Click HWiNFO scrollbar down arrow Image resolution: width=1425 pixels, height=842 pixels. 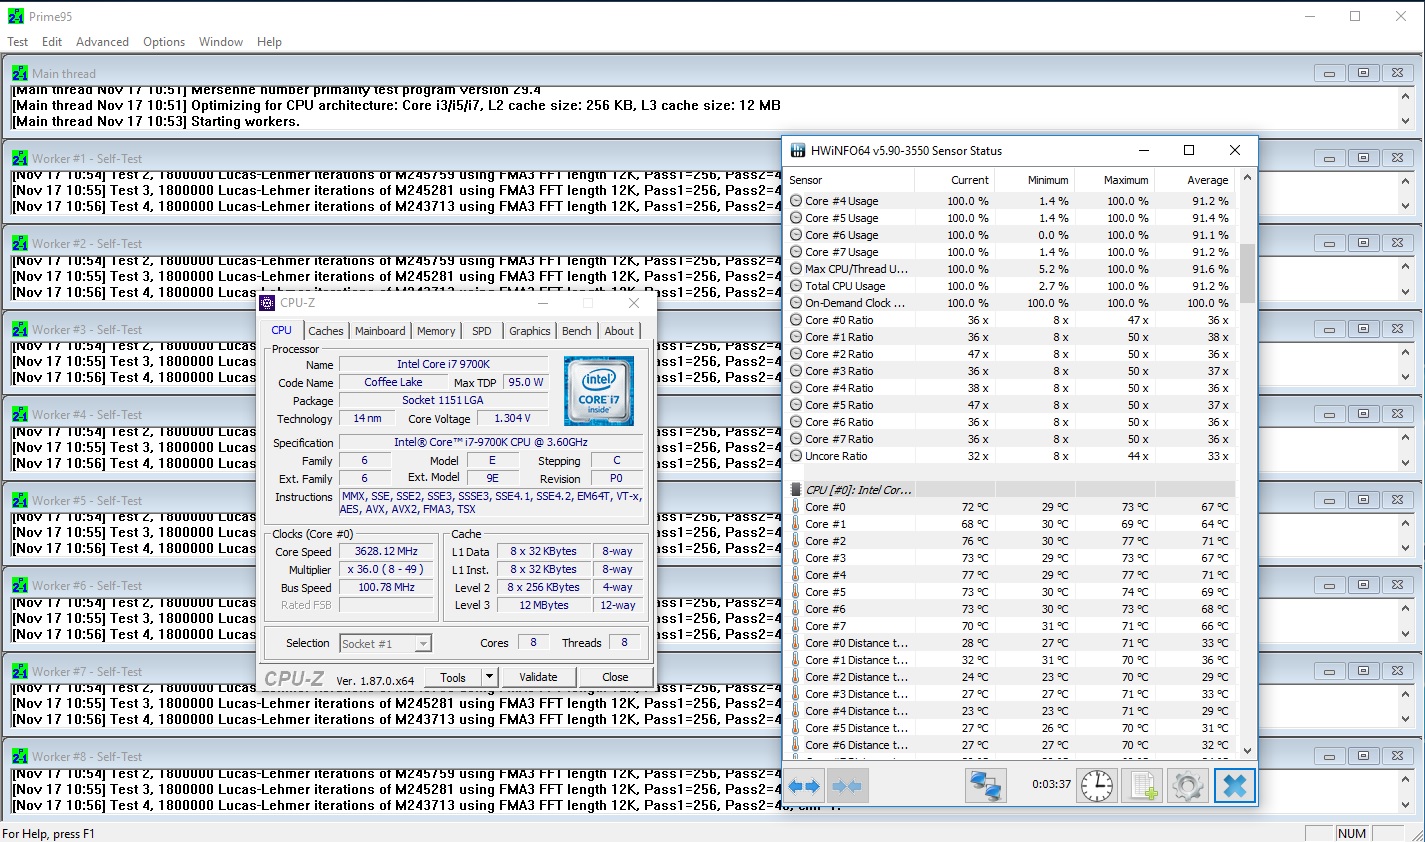click(1246, 750)
